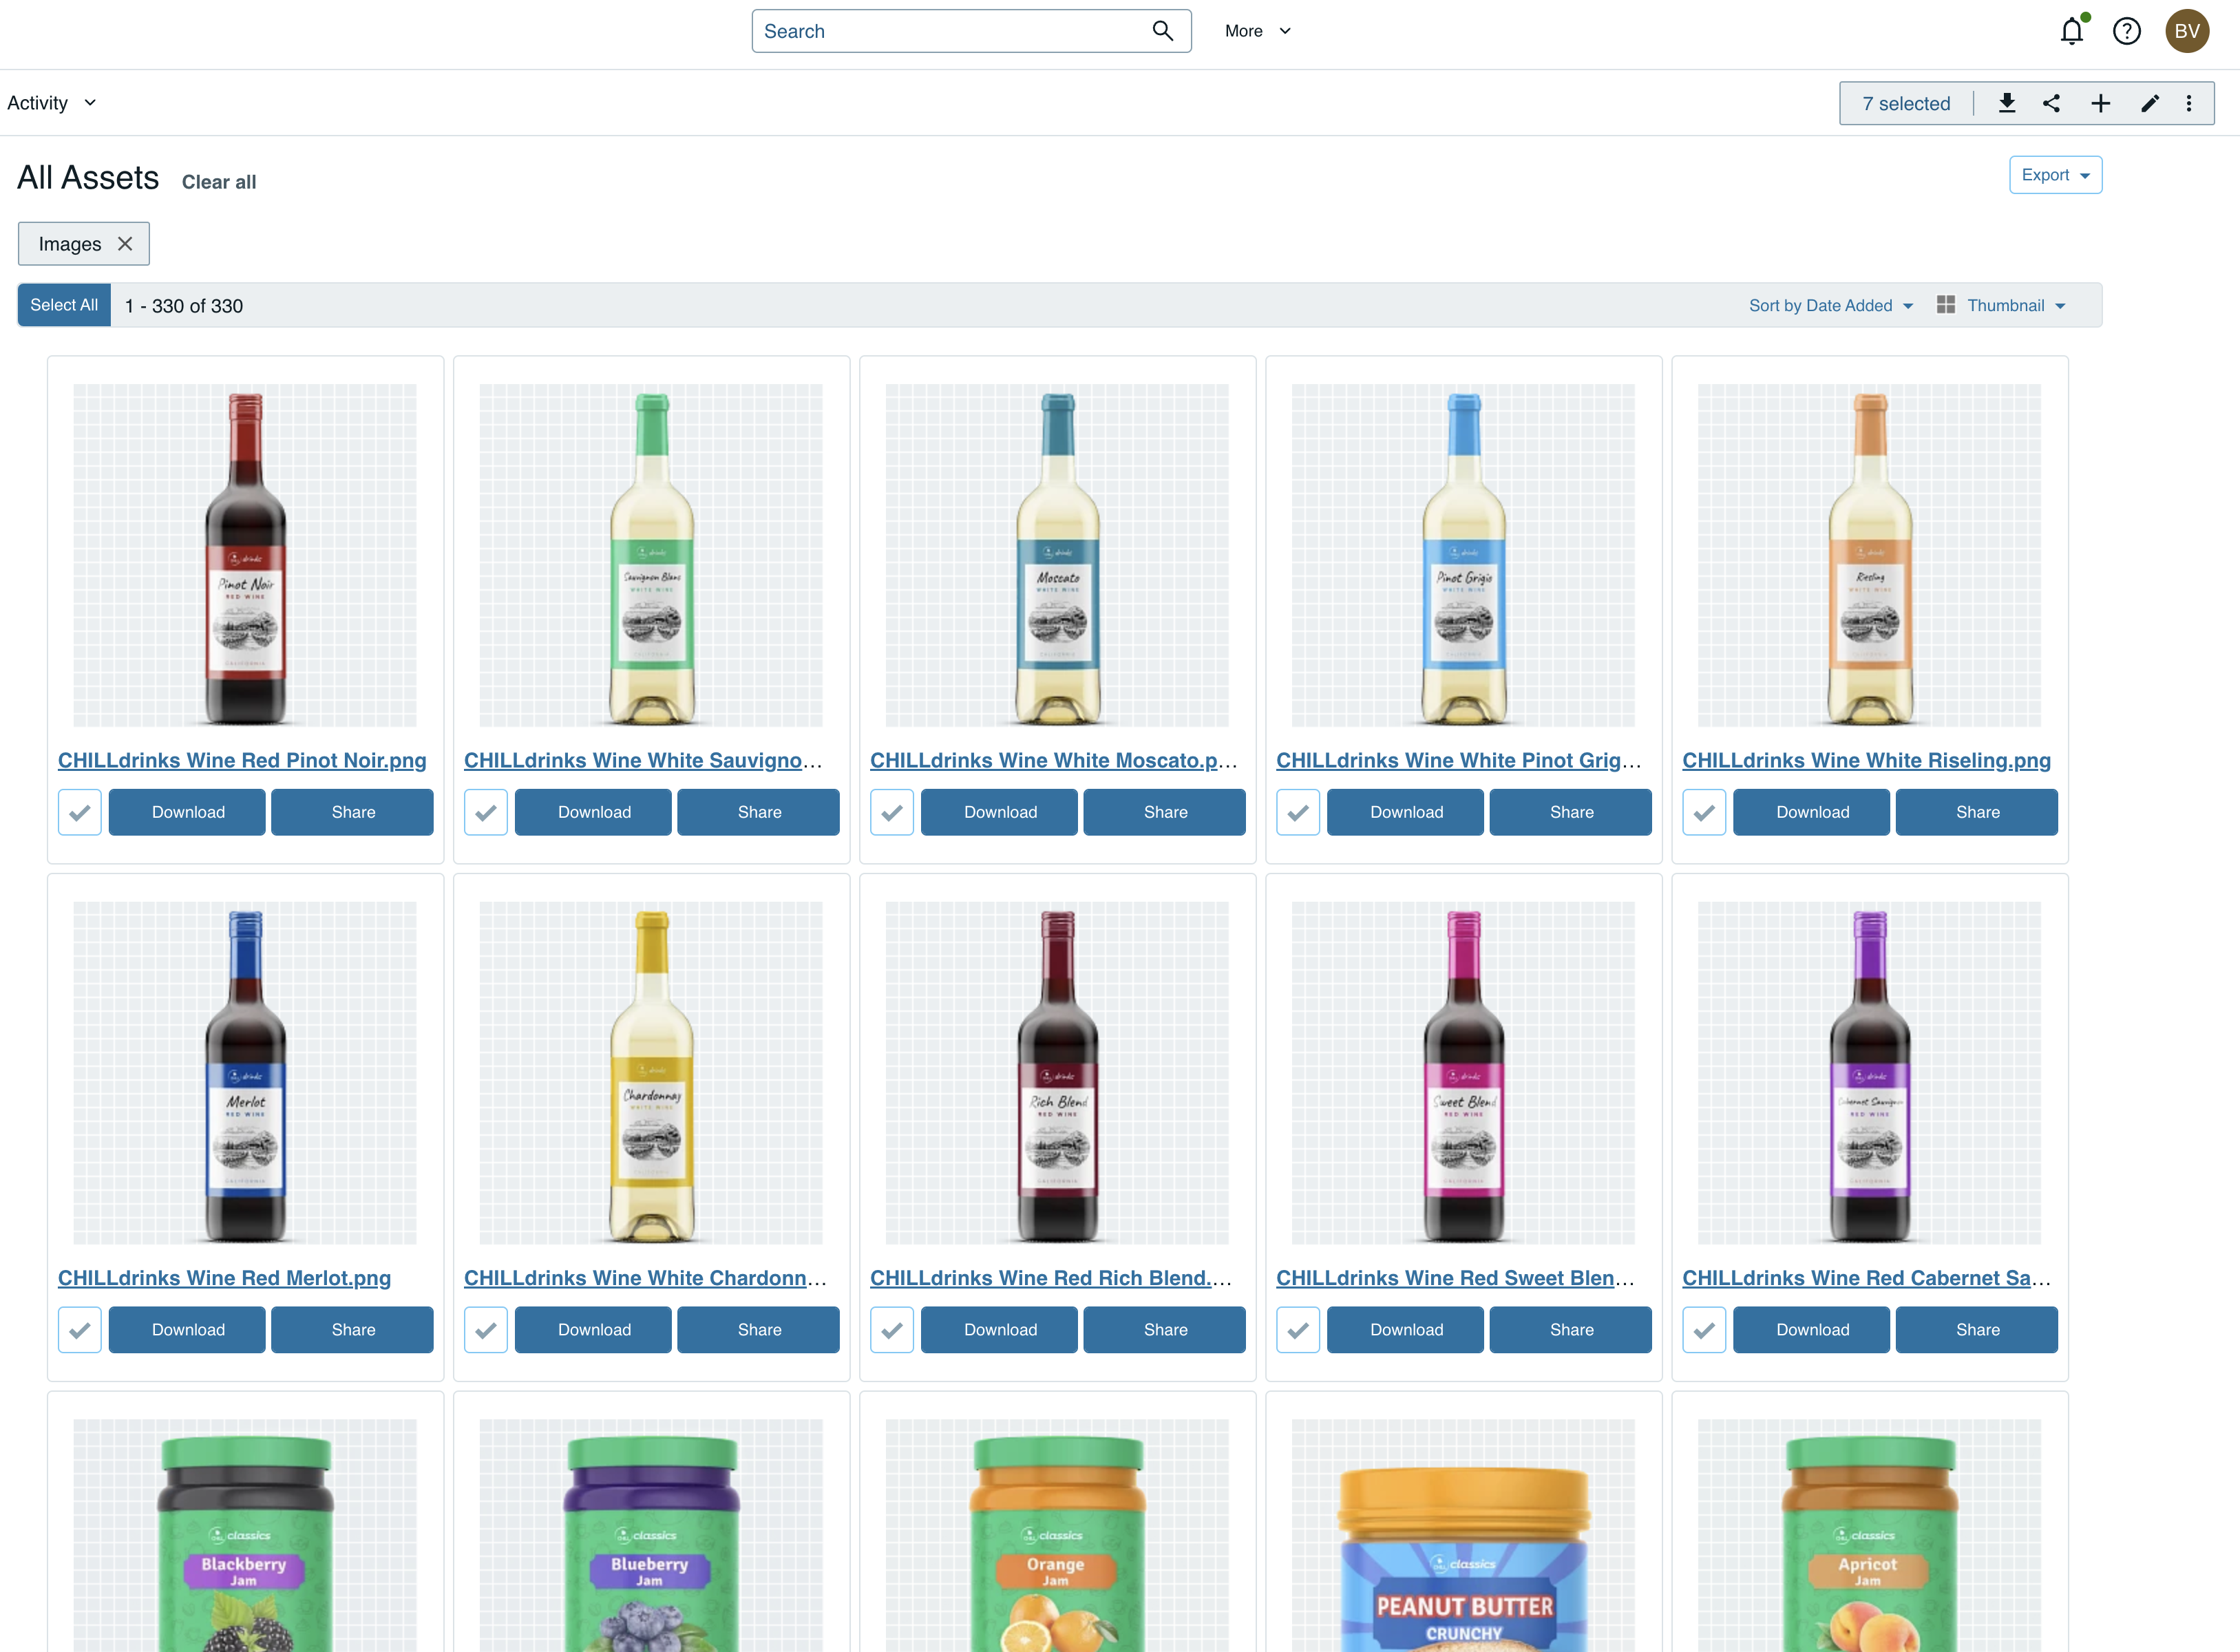Screen dimensions: 2240x1652
Task: Open the Chardonnay bottle thumbnail
Action: pos(651,1073)
